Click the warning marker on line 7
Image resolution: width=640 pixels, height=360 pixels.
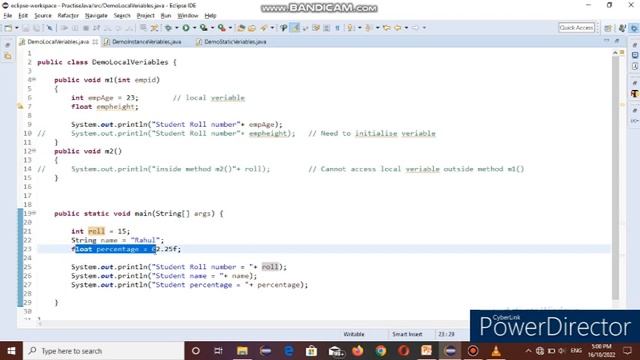point(20,107)
